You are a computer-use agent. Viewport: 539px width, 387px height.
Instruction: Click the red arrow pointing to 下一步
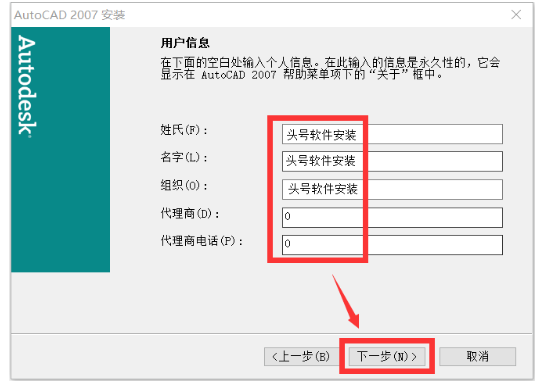point(345,301)
